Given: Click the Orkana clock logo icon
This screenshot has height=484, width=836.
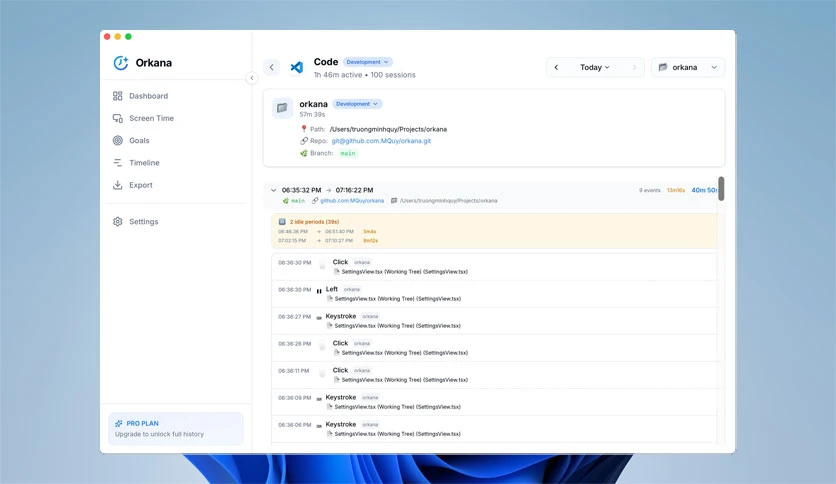Looking at the screenshot, I should pos(120,63).
